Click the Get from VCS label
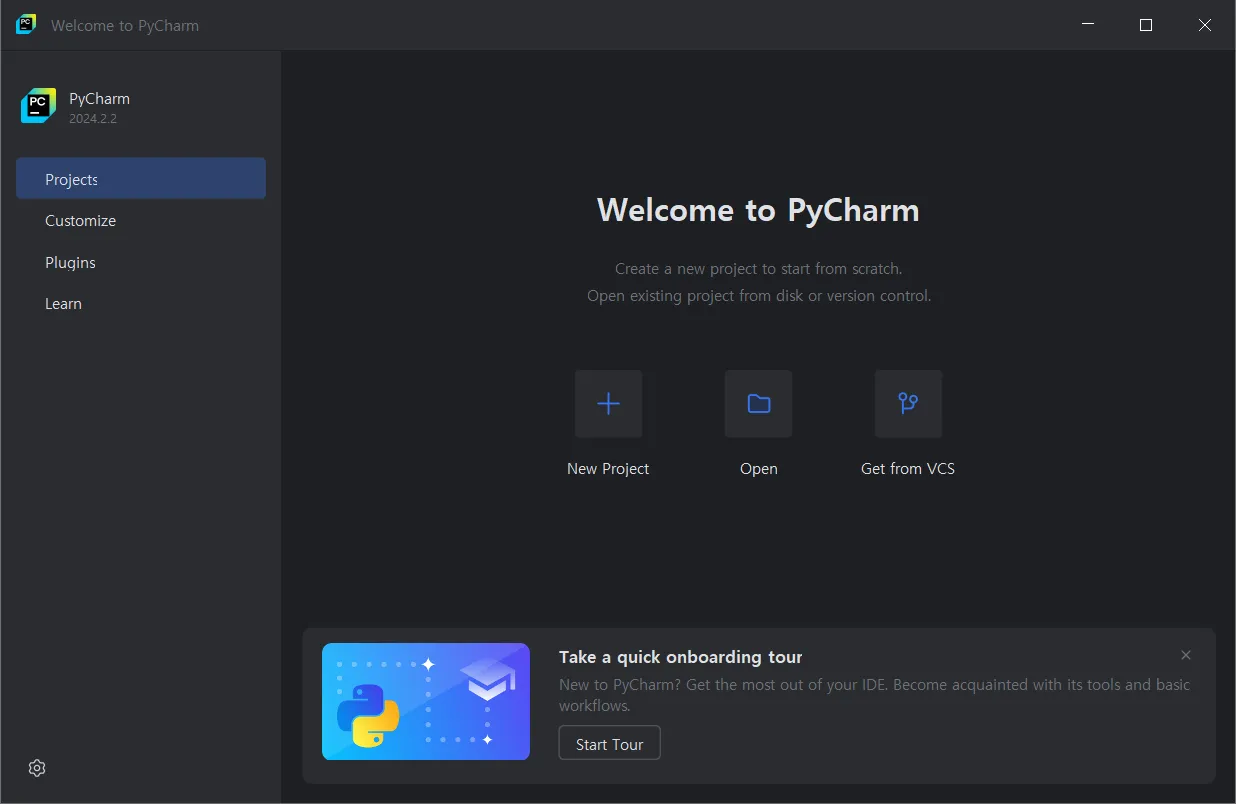1236x804 pixels. (x=908, y=469)
